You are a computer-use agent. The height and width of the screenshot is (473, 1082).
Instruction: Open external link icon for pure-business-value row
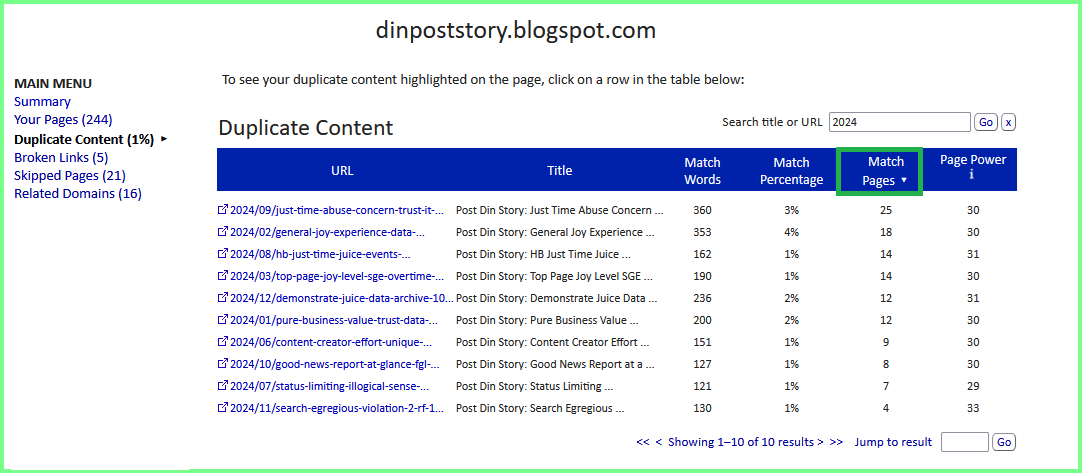click(222, 320)
